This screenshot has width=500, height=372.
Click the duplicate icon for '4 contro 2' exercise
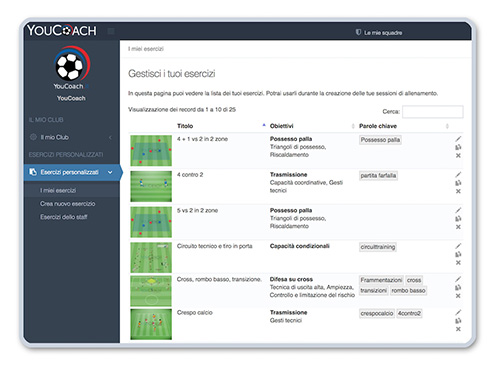[458, 183]
